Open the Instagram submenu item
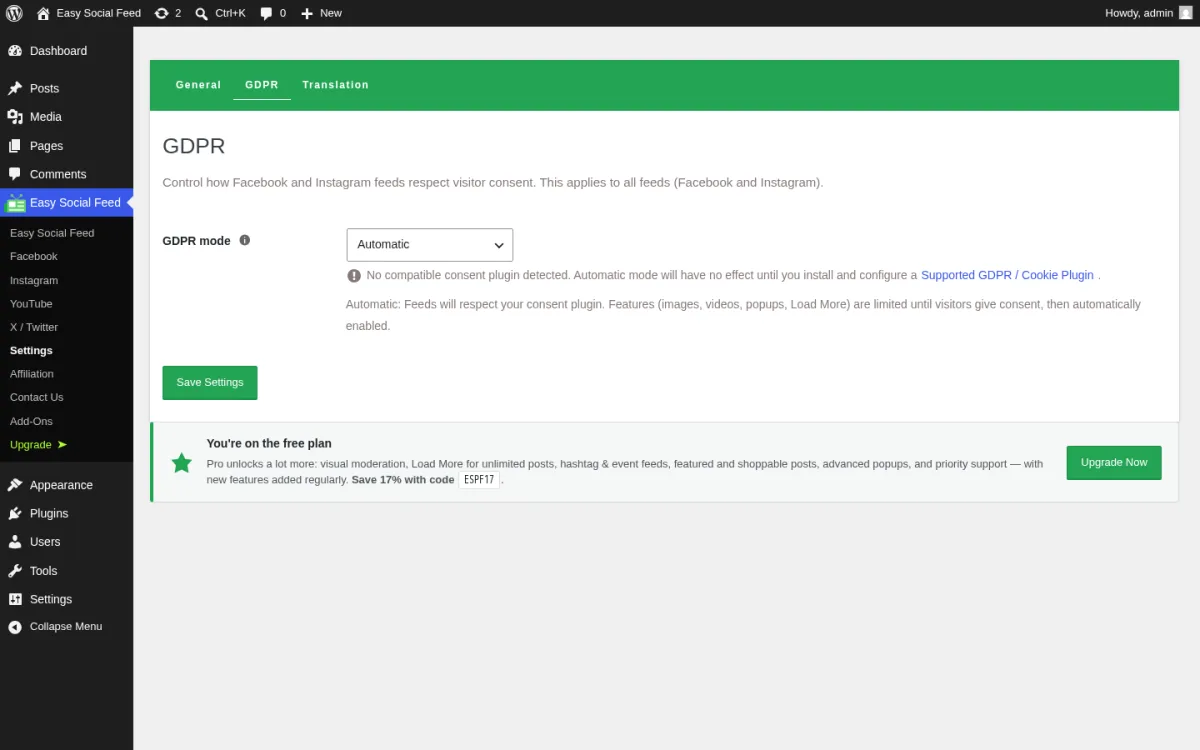This screenshot has height=750, width=1200. pyautogui.click(x=34, y=281)
